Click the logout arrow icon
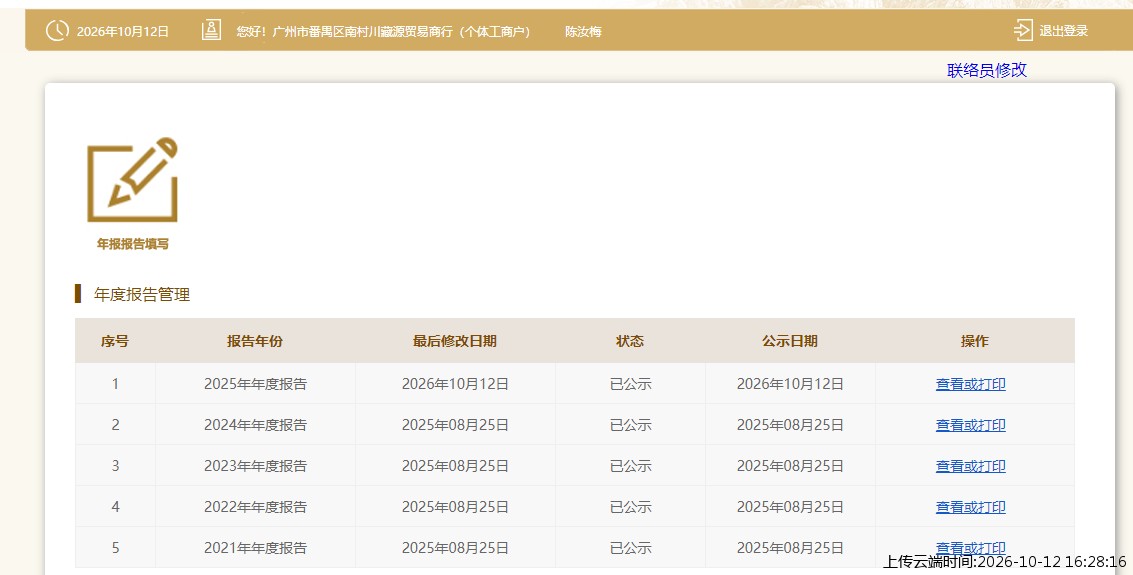Viewport: 1133px width, 575px height. [1022, 30]
